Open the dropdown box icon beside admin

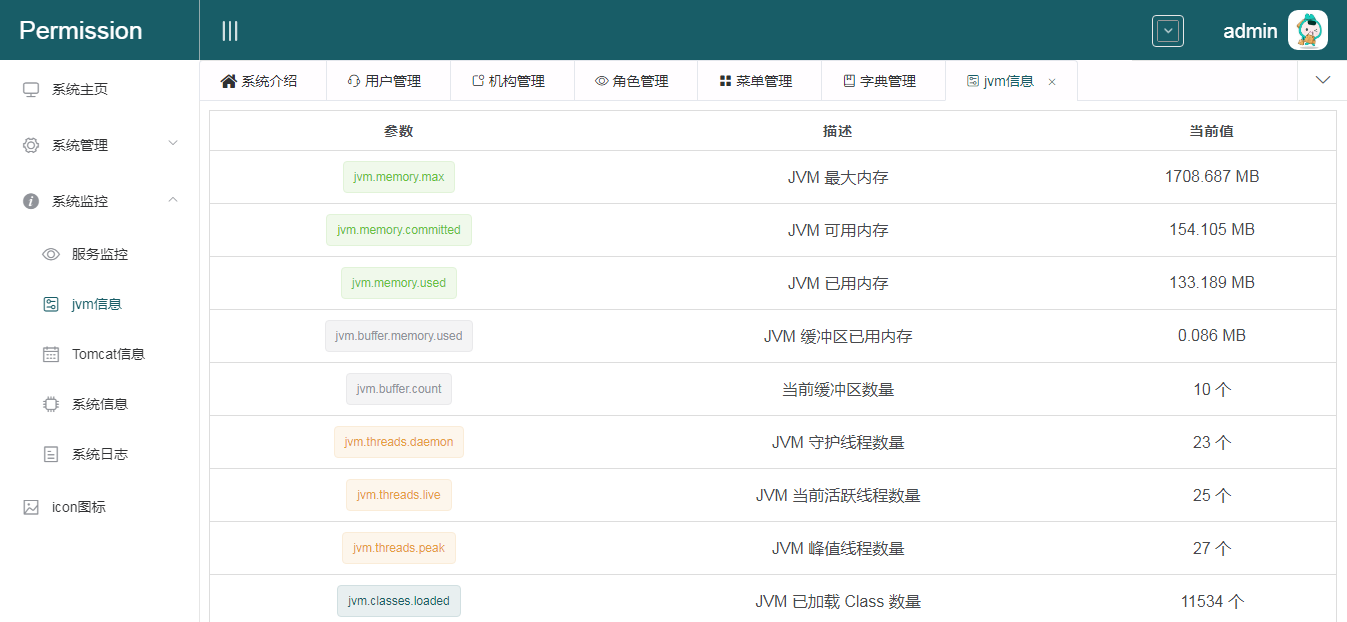[1168, 31]
